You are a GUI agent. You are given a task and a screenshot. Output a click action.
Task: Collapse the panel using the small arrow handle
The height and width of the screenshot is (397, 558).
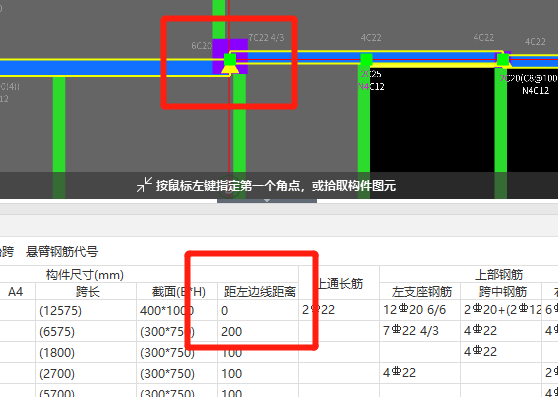point(267,201)
